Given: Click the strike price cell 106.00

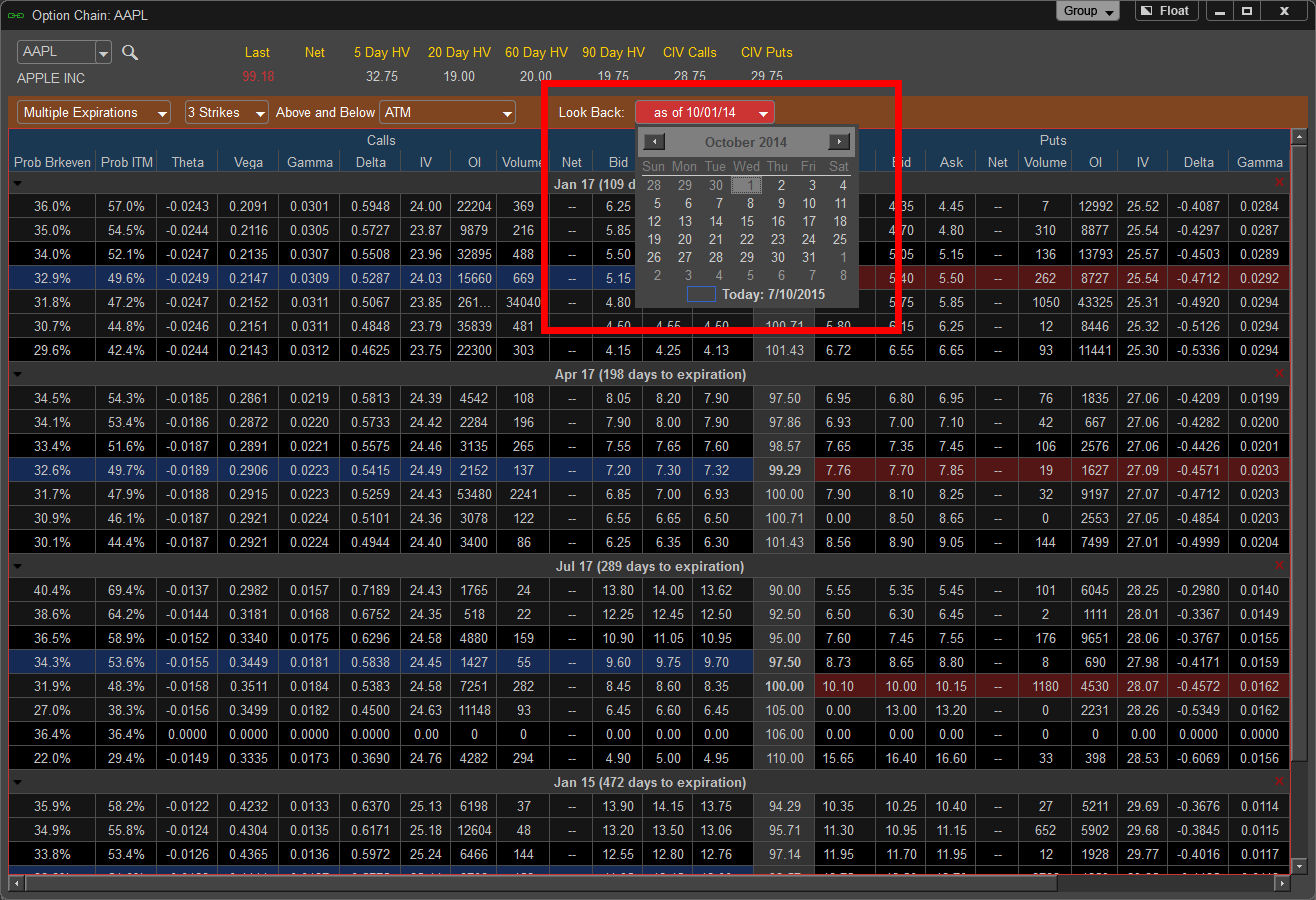Looking at the screenshot, I should pos(784,734).
